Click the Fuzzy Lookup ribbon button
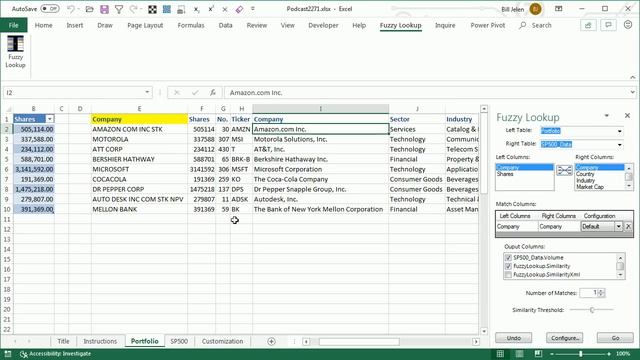This screenshot has width=640, height=360. (16, 52)
